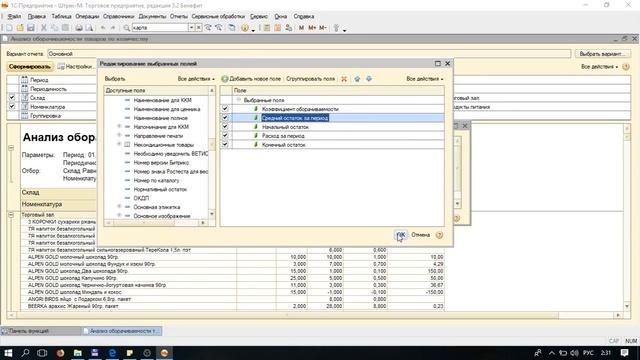Viewport: 640px width, 360px height.
Task: Collapse the Торговый зал report group
Action: (11, 215)
